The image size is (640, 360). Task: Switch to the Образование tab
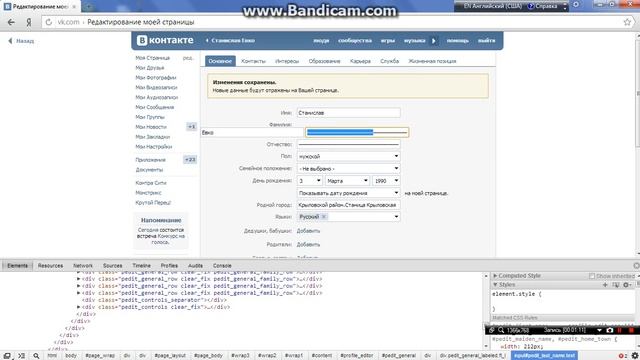(x=324, y=61)
